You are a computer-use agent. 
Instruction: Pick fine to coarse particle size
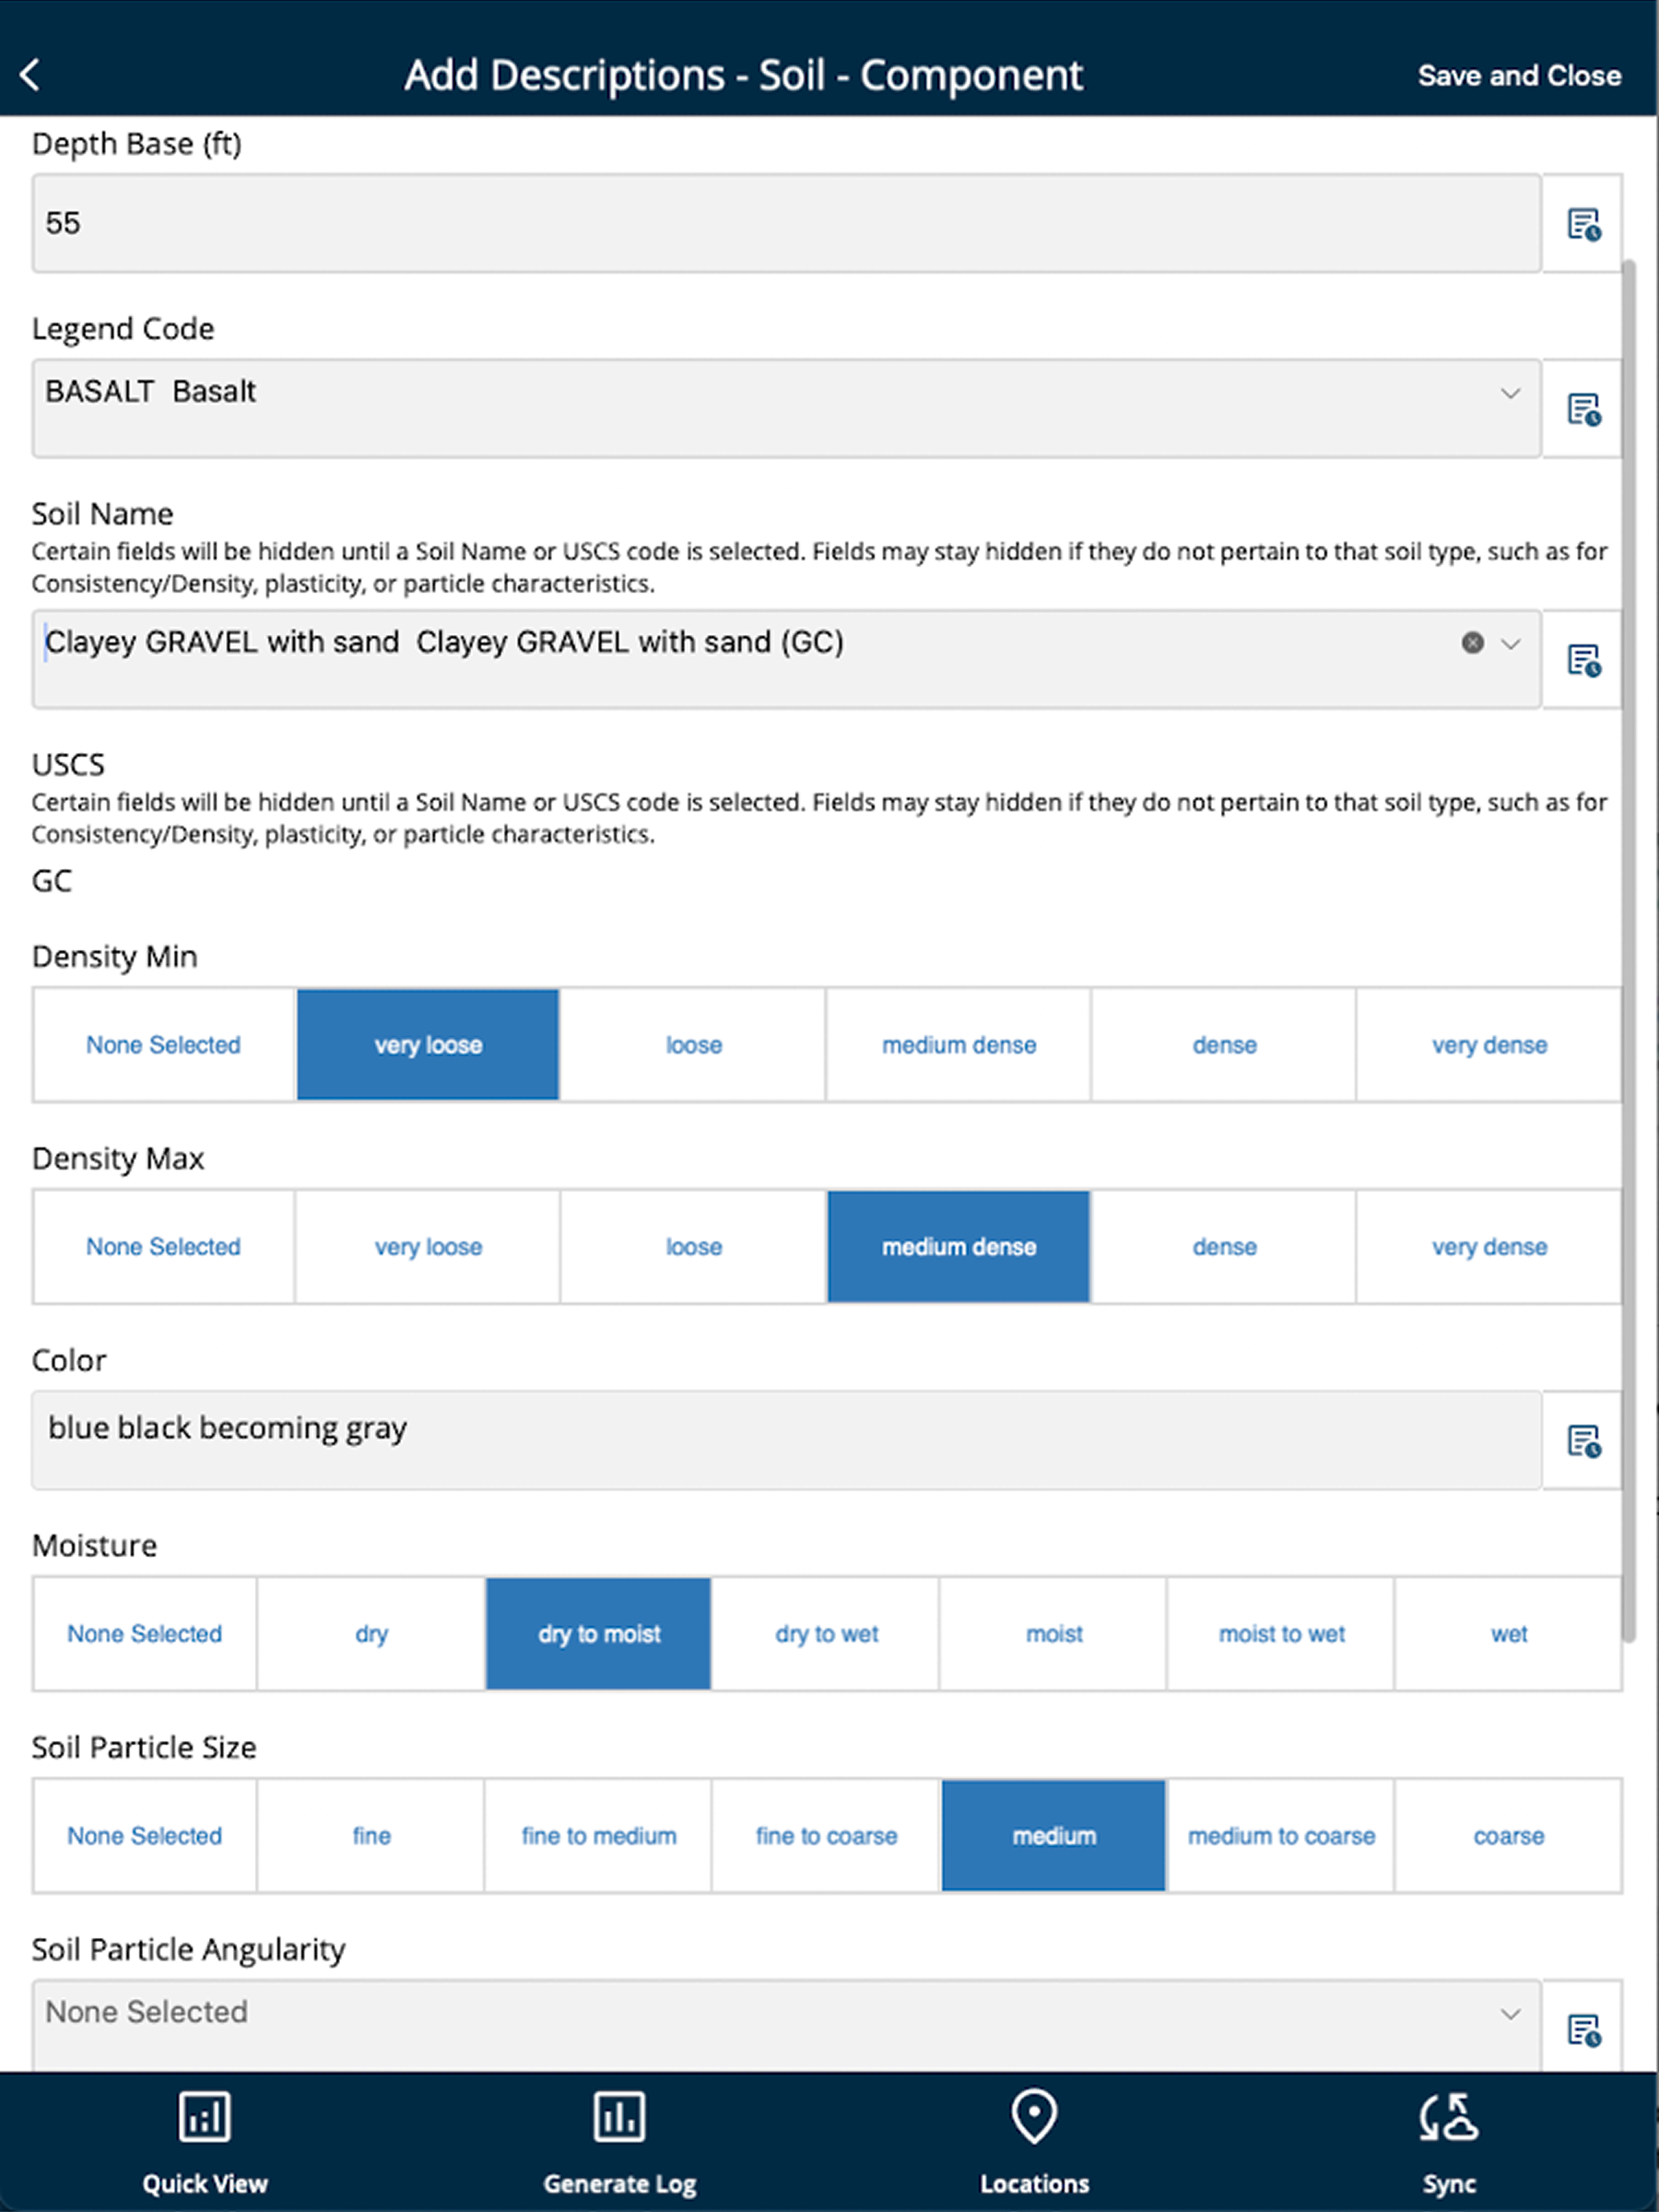pyautogui.click(x=826, y=1836)
